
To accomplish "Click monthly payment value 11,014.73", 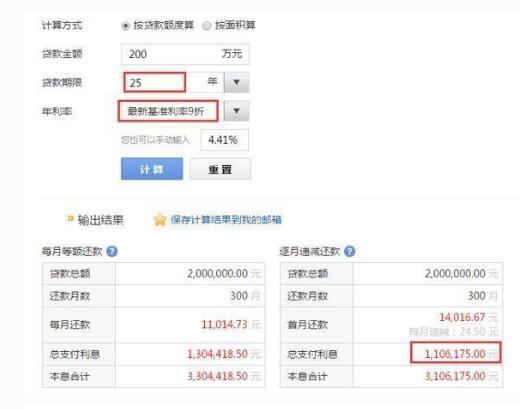I will [224, 324].
